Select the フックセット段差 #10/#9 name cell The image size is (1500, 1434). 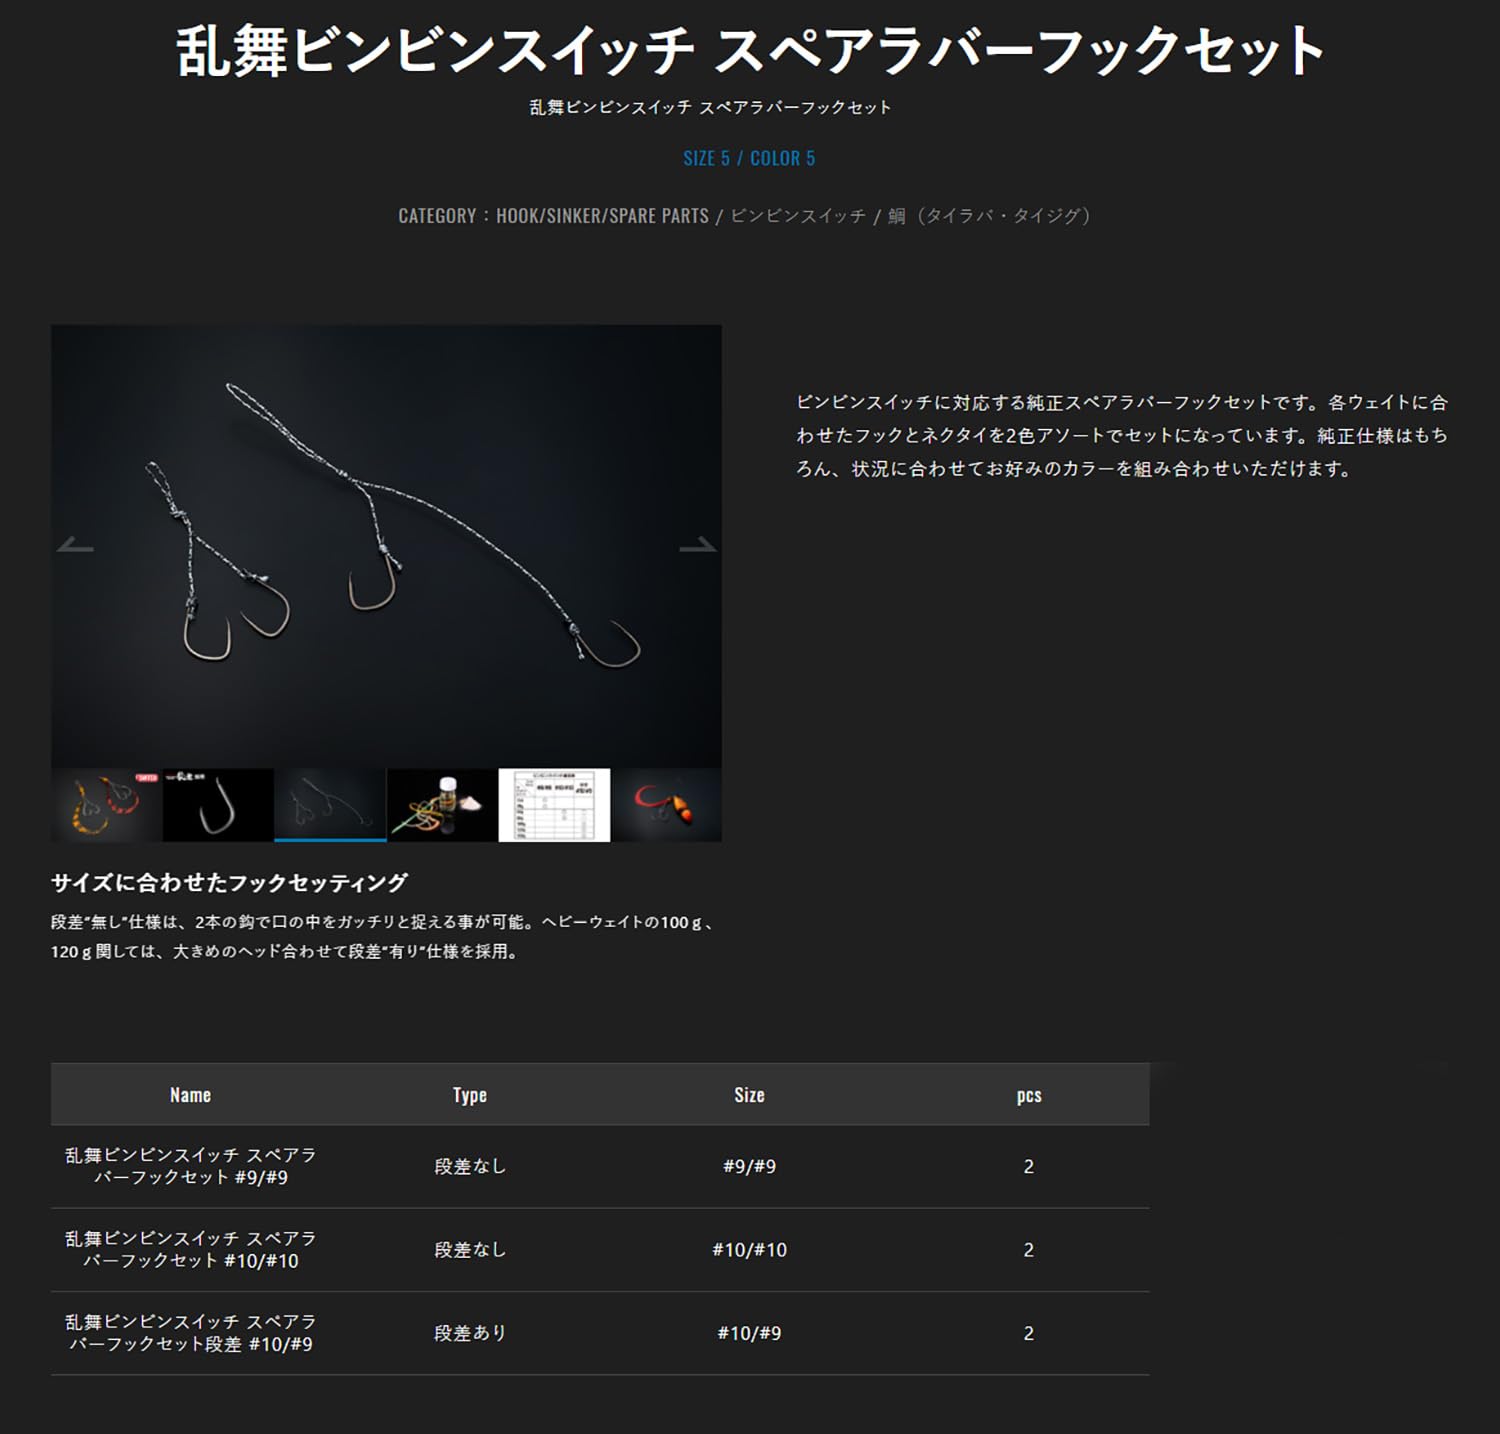tap(190, 1333)
